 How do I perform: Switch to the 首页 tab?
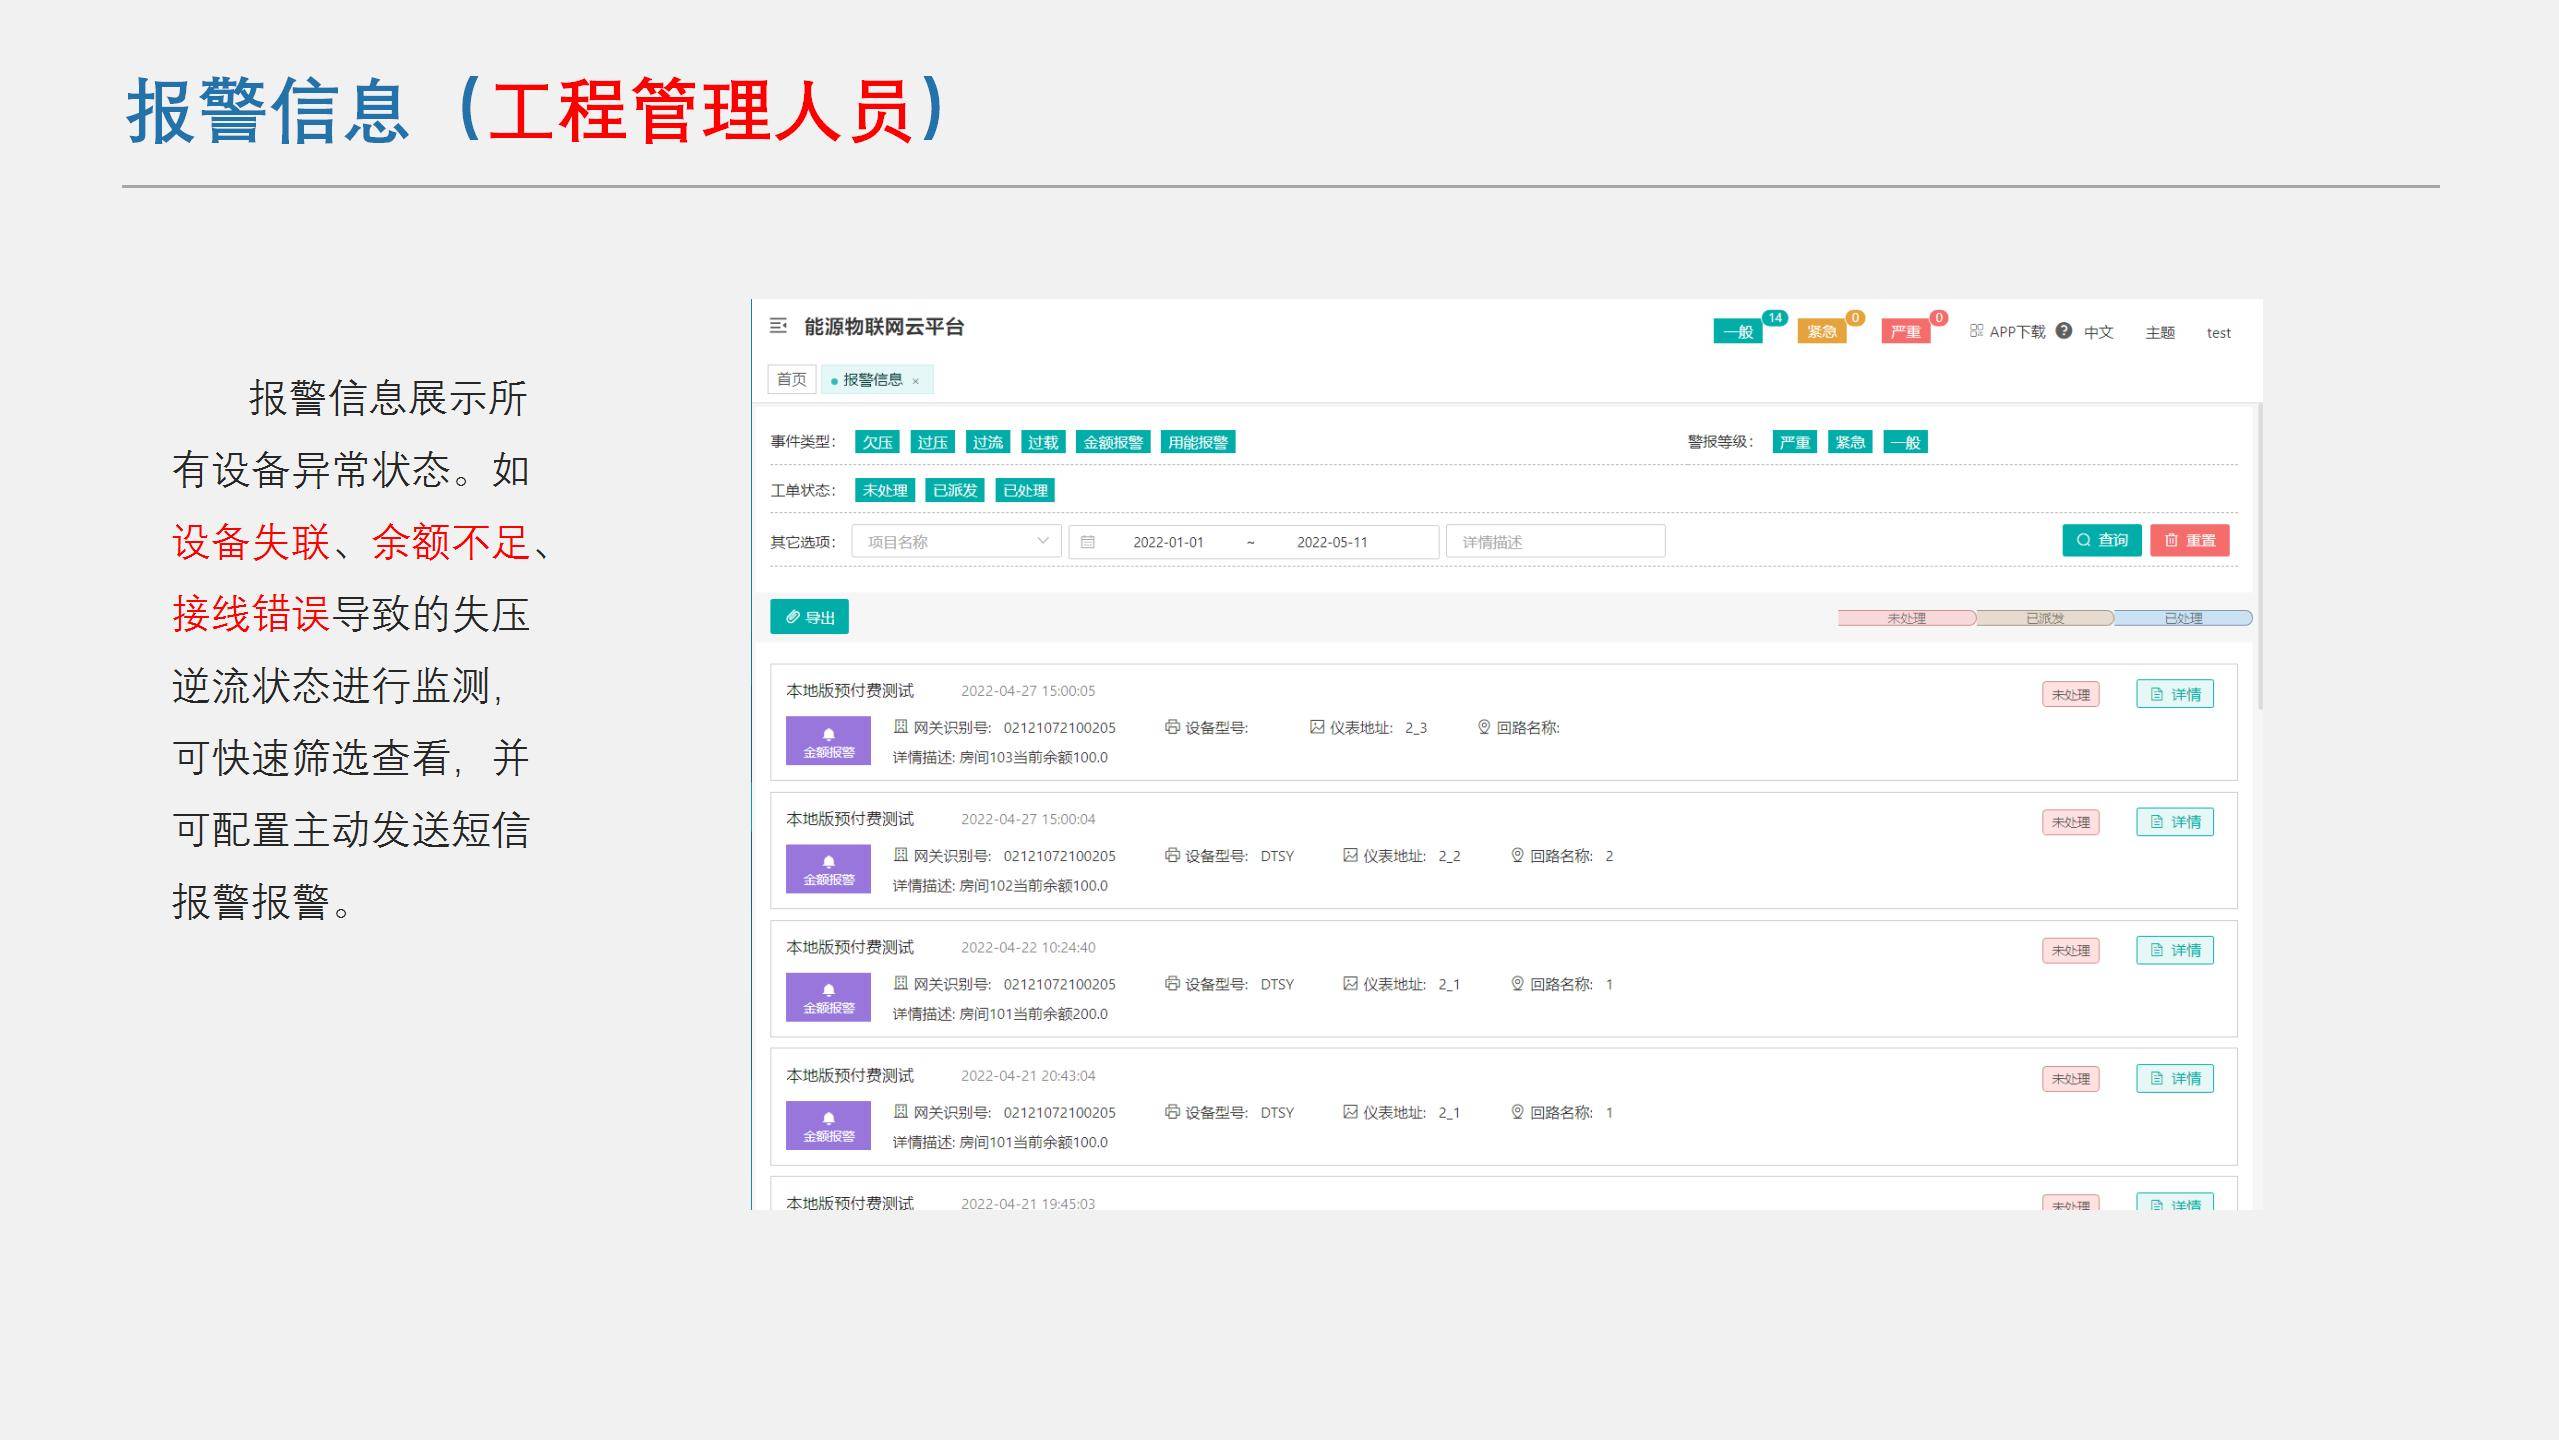(791, 379)
